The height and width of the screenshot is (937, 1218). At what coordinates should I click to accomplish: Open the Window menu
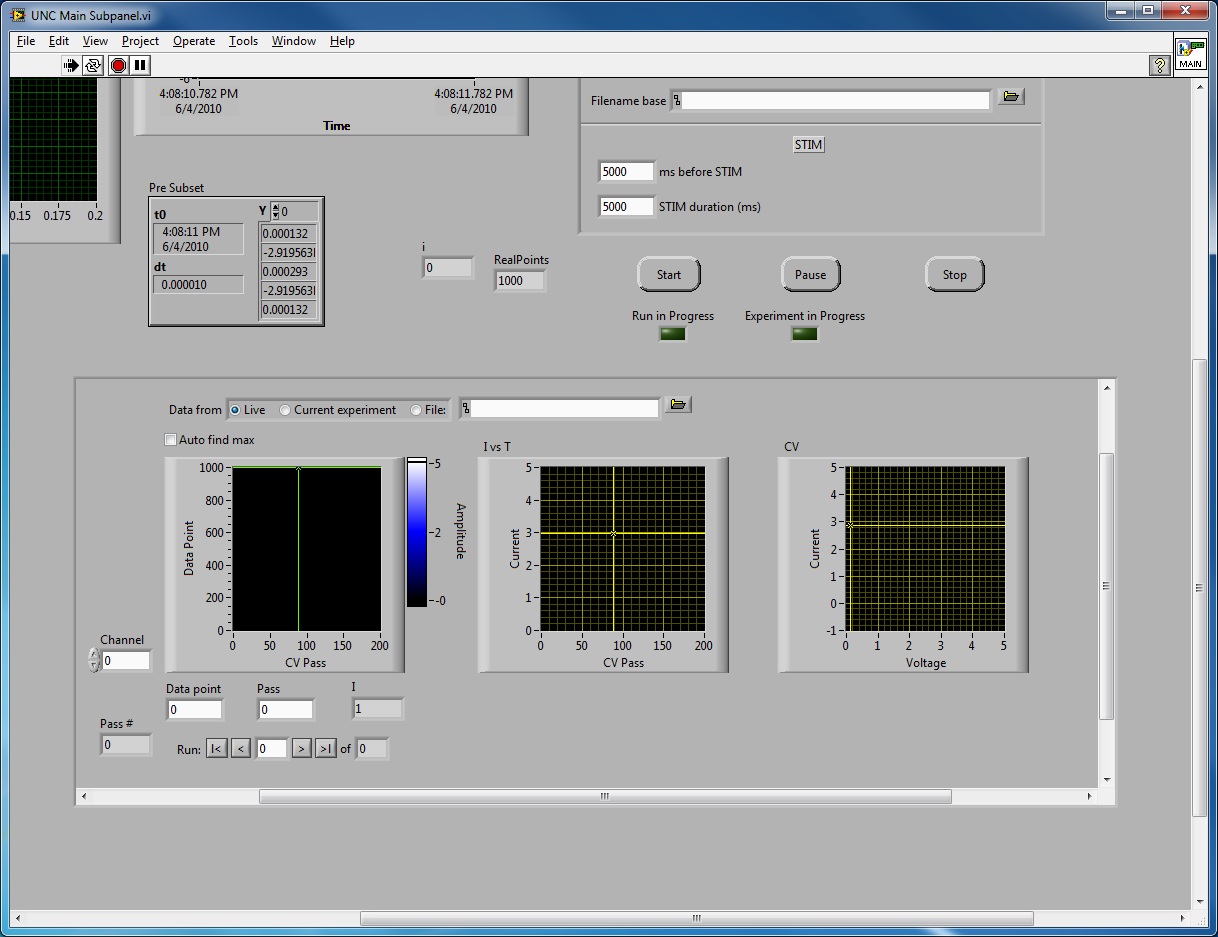pos(294,41)
